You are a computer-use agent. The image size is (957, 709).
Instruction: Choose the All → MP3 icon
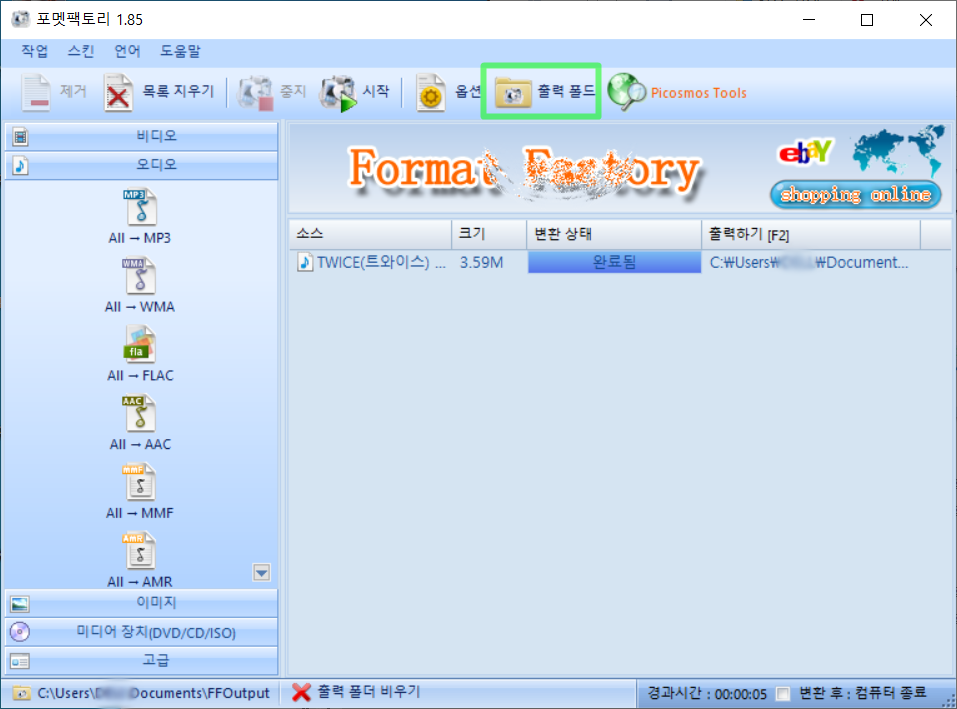[140, 207]
